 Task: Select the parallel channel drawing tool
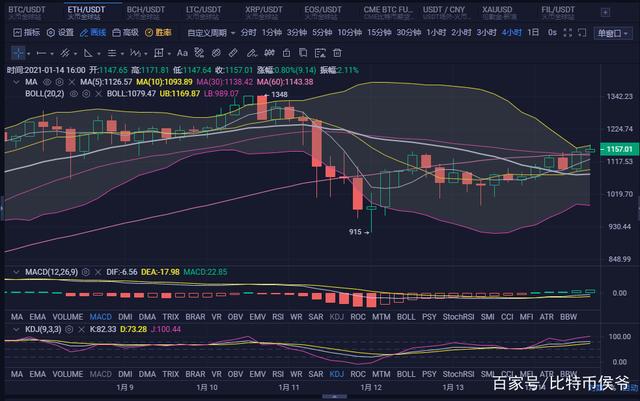tap(65, 53)
